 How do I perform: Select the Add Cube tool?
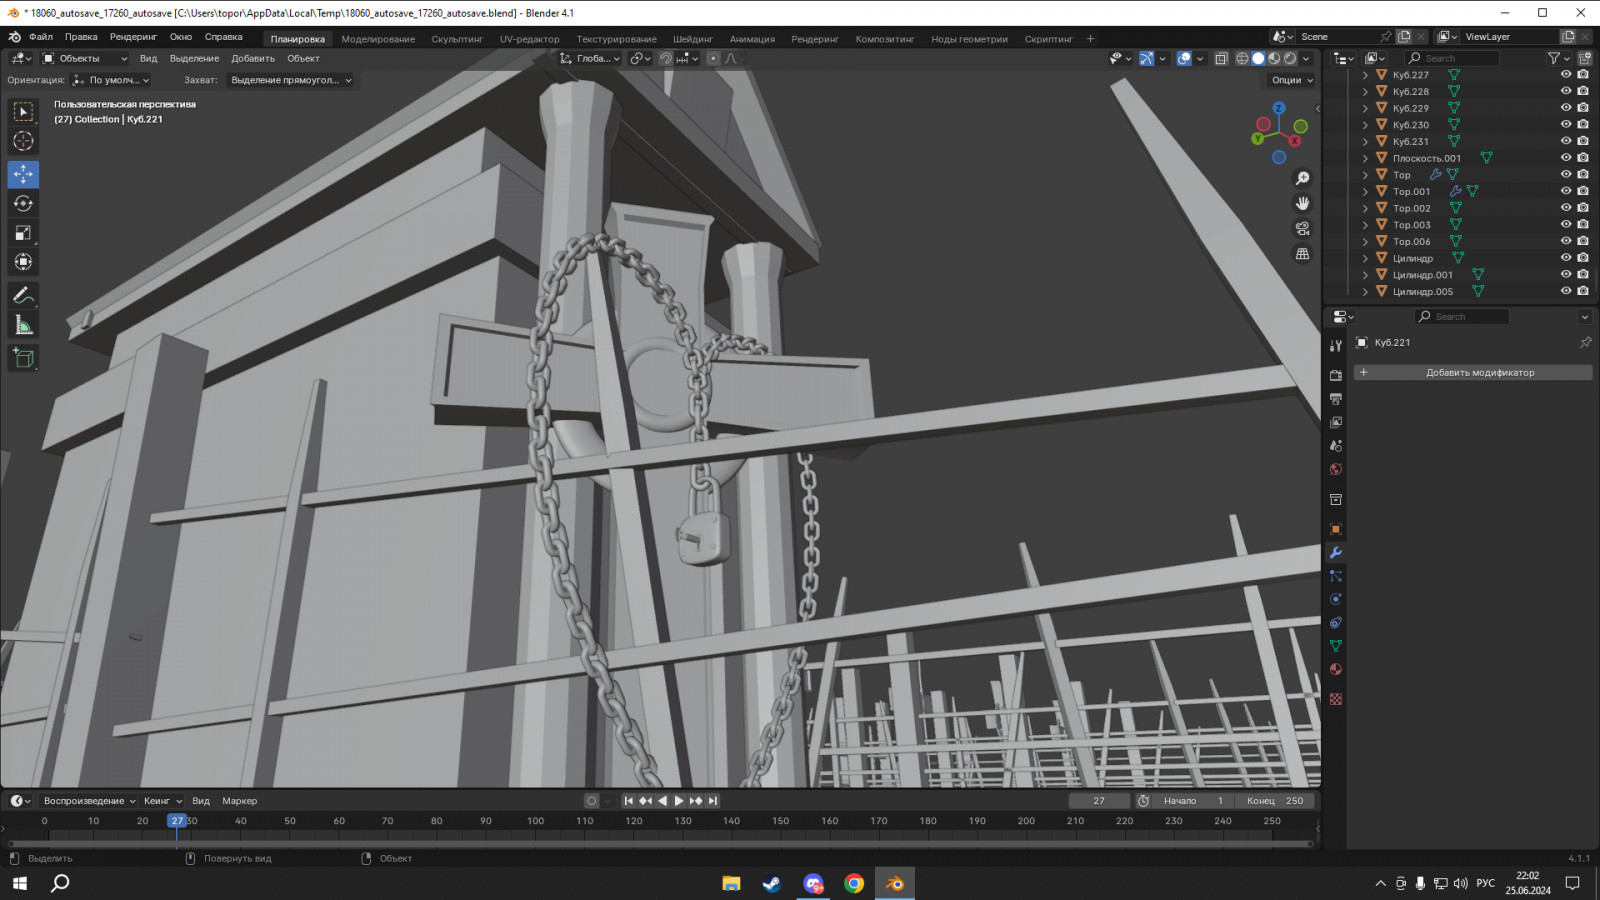click(x=23, y=358)
